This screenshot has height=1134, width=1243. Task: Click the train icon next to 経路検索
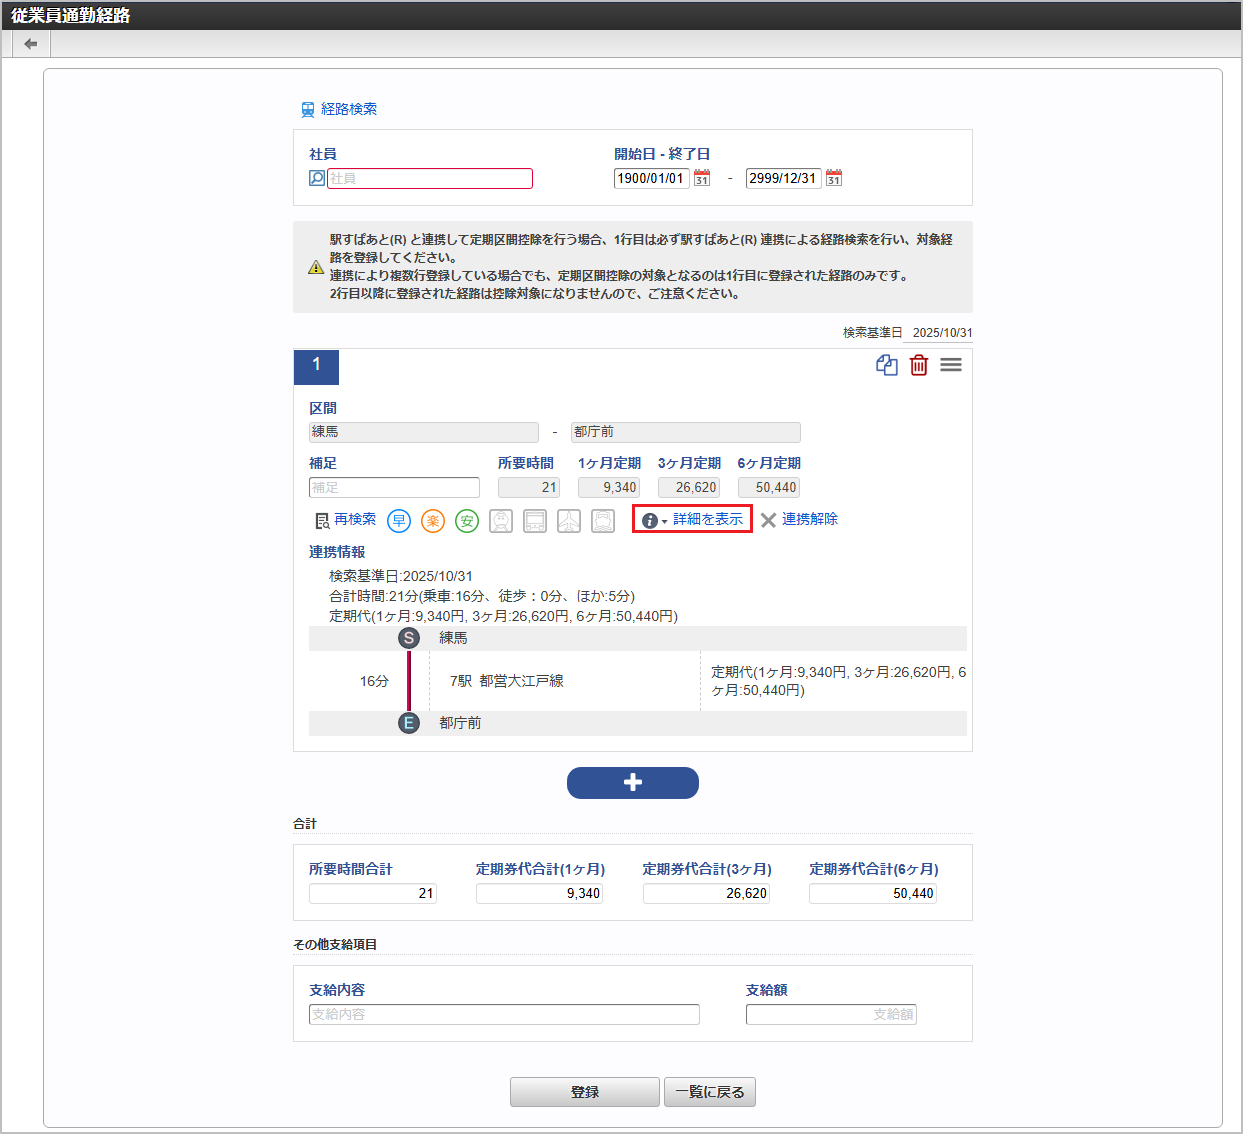(306, 108)
